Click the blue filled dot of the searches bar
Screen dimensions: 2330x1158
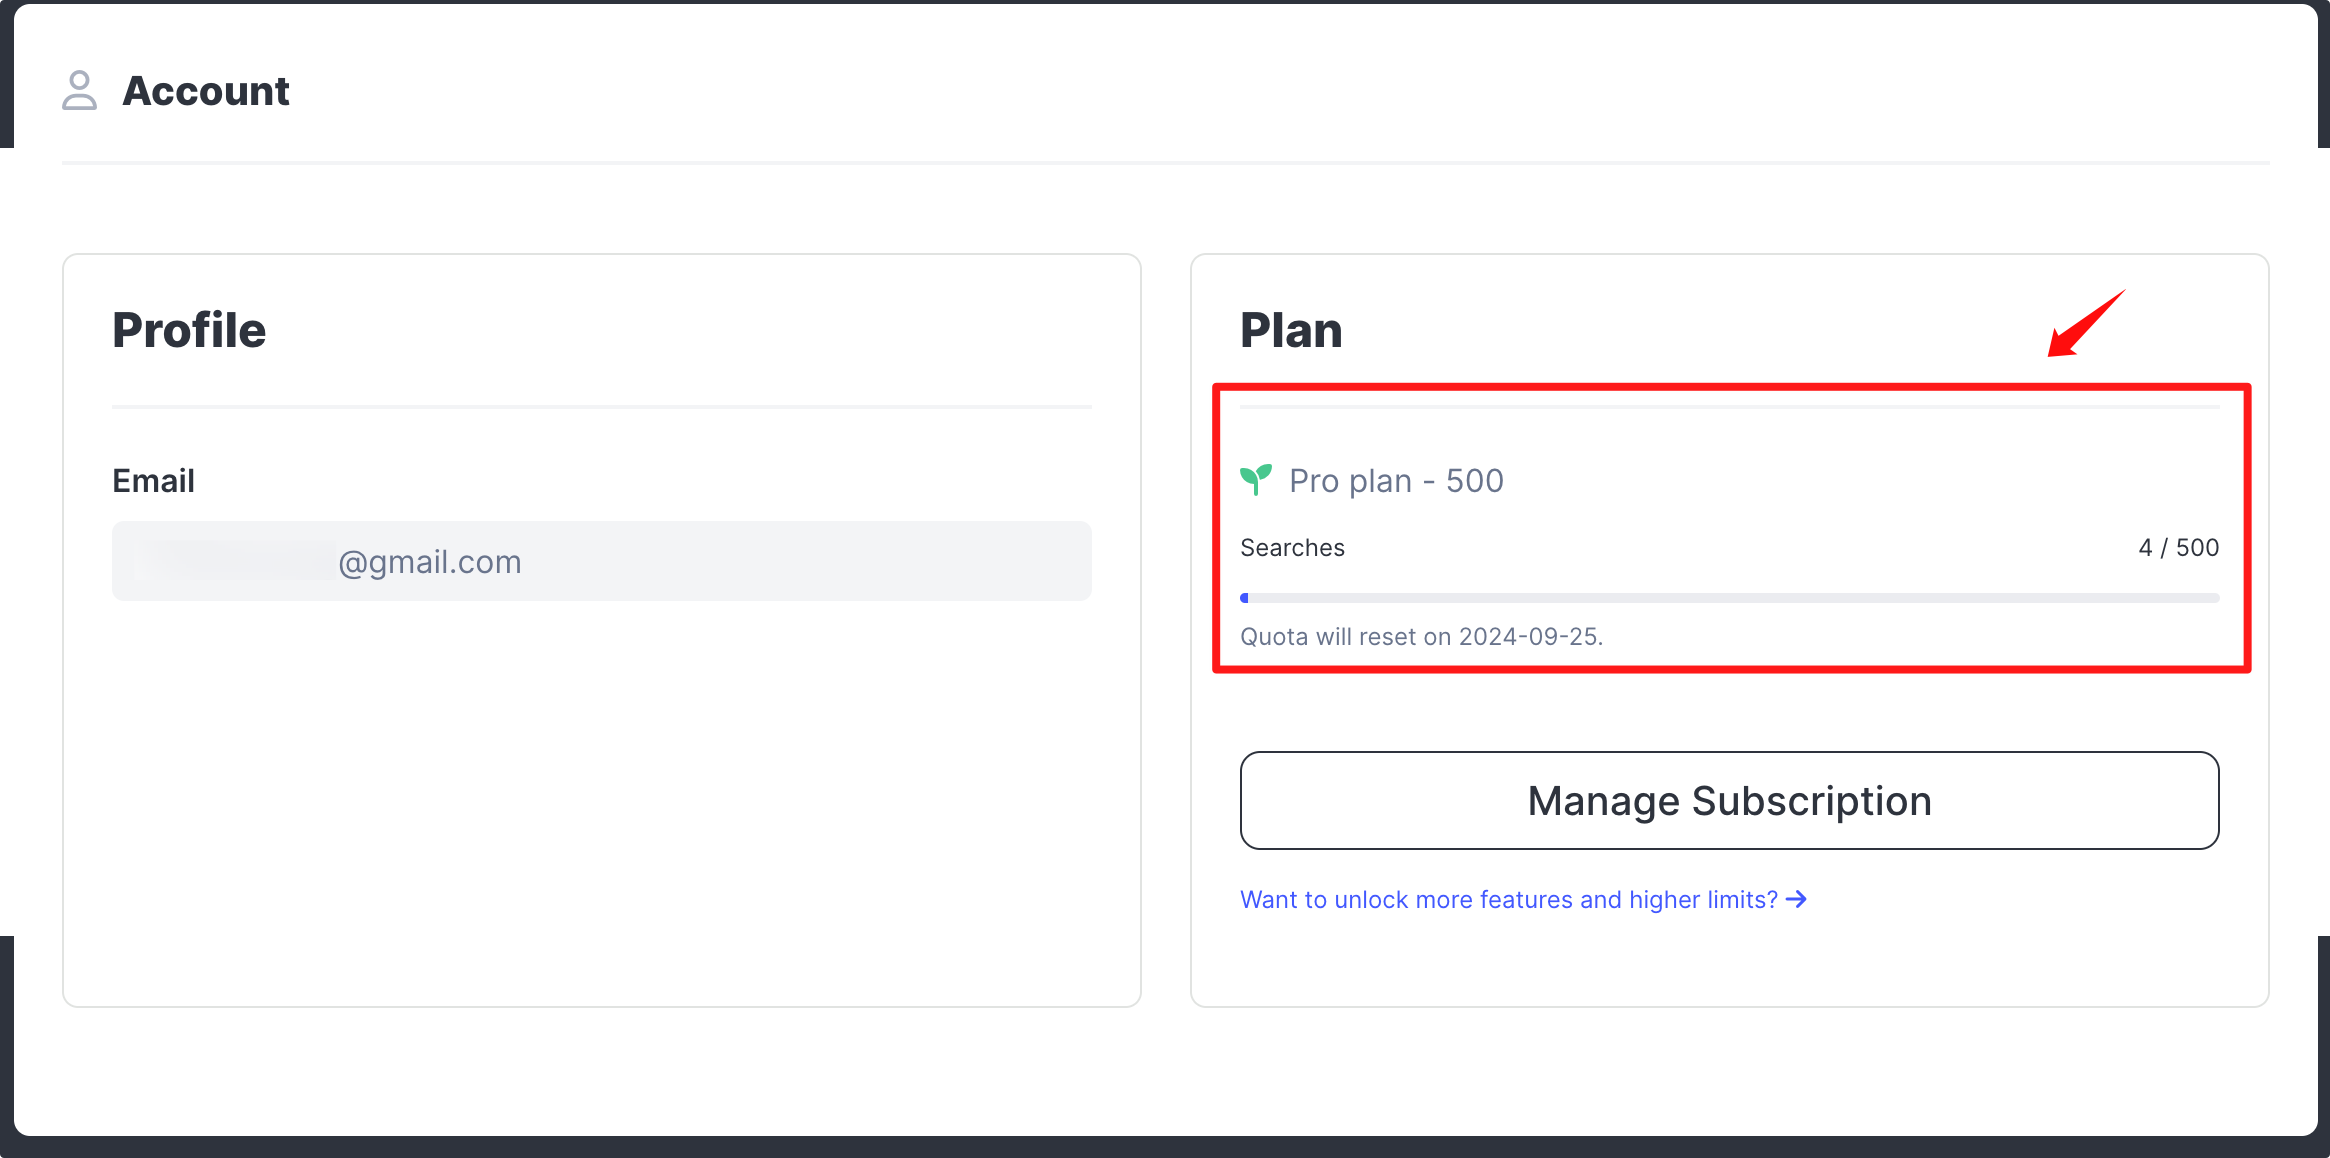[1244, 598]
